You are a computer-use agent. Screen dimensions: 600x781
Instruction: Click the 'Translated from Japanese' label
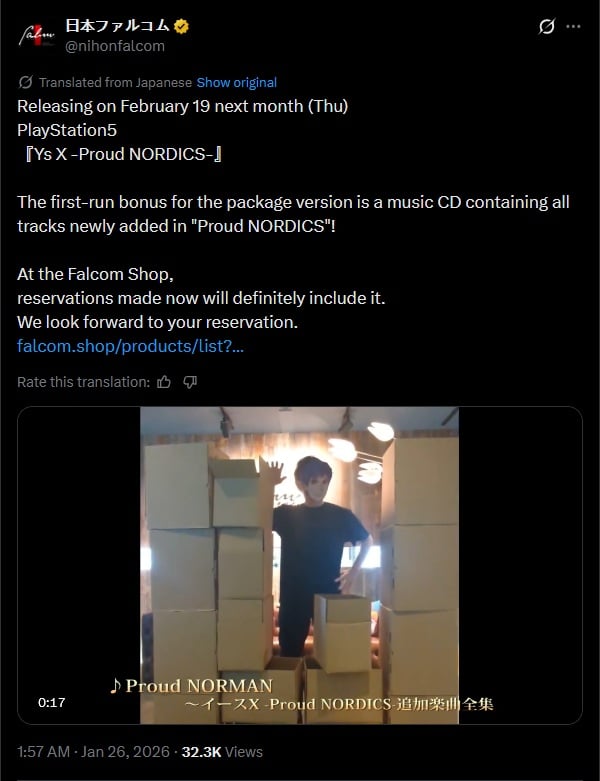point(116,82)
